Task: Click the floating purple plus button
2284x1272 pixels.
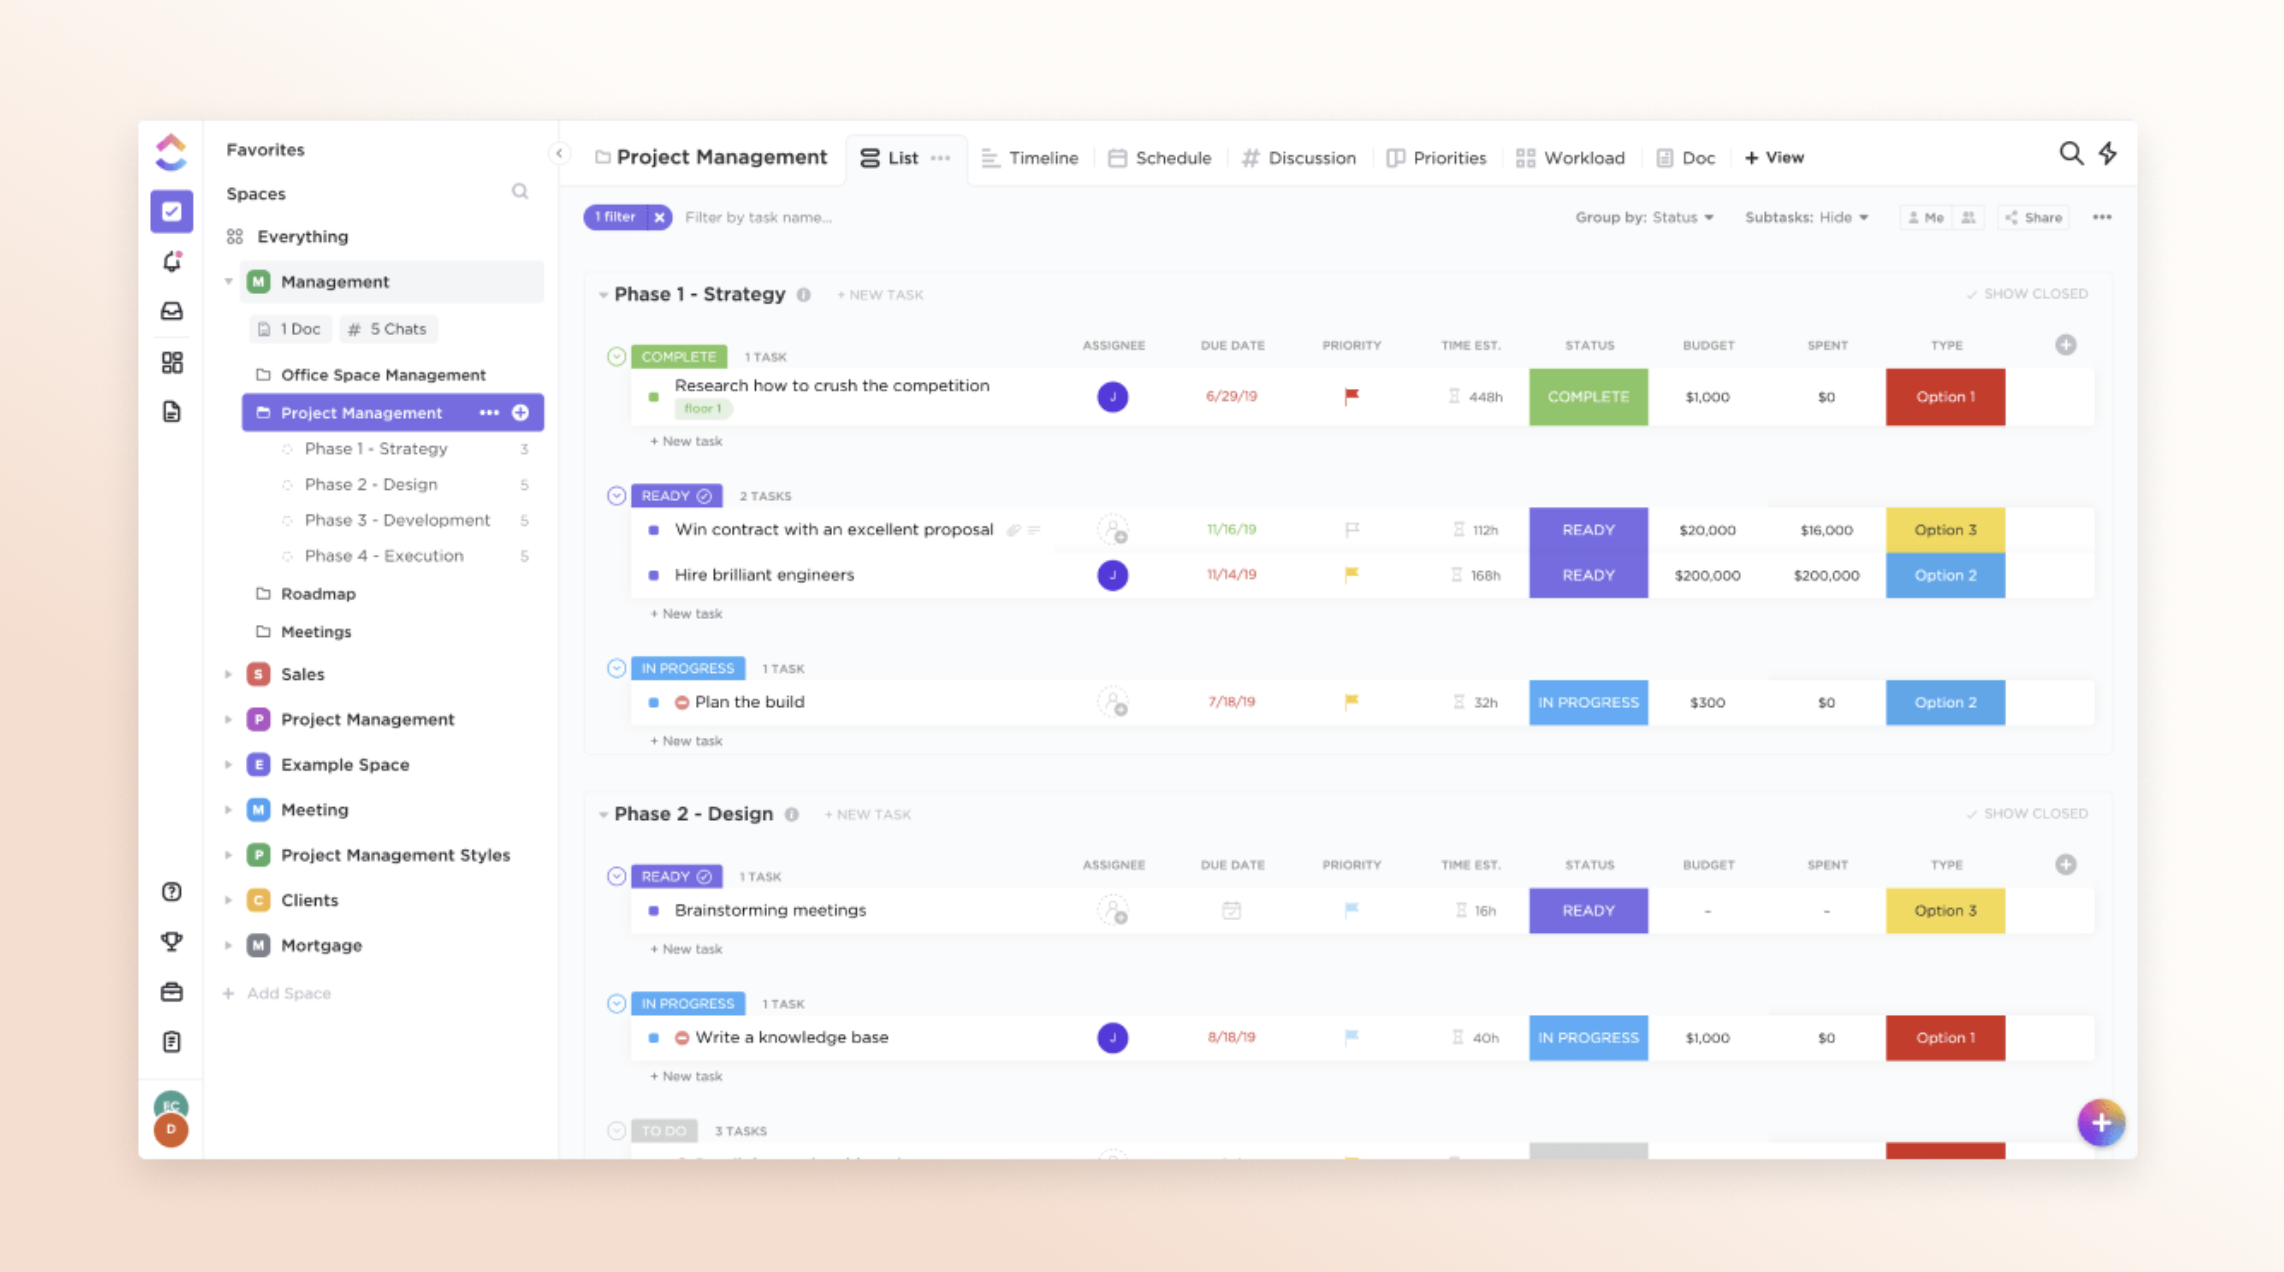Action: [x=2100, y=1123]
